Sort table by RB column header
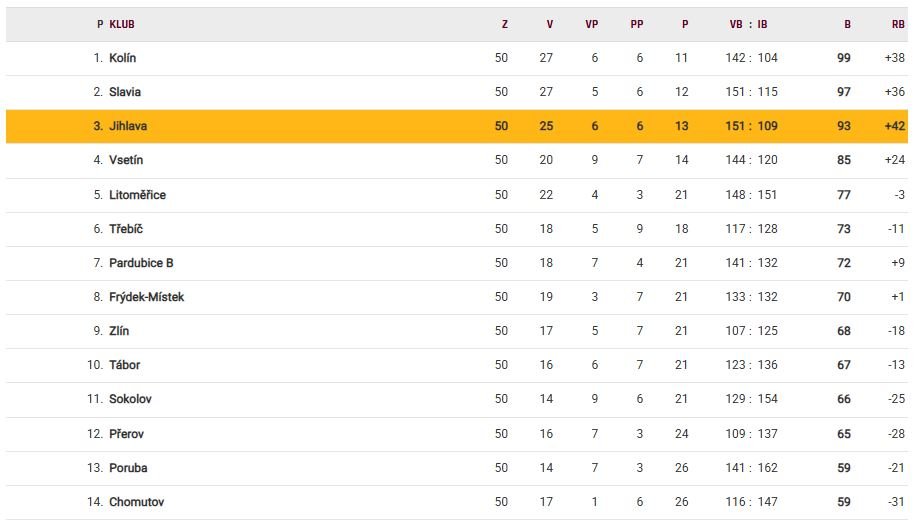The width and height of the screenshot is (916, 530). (897, 24)
